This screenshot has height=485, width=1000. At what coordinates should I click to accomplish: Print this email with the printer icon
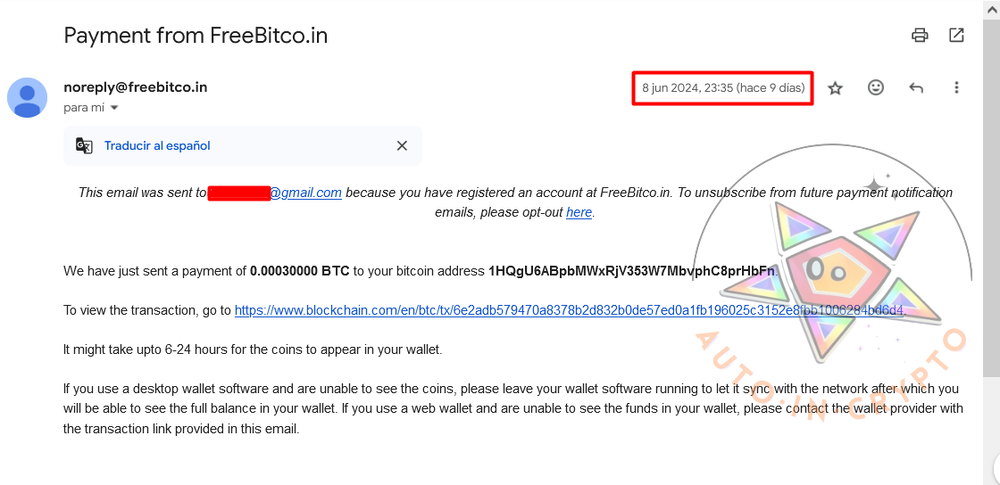pos(920,36)
